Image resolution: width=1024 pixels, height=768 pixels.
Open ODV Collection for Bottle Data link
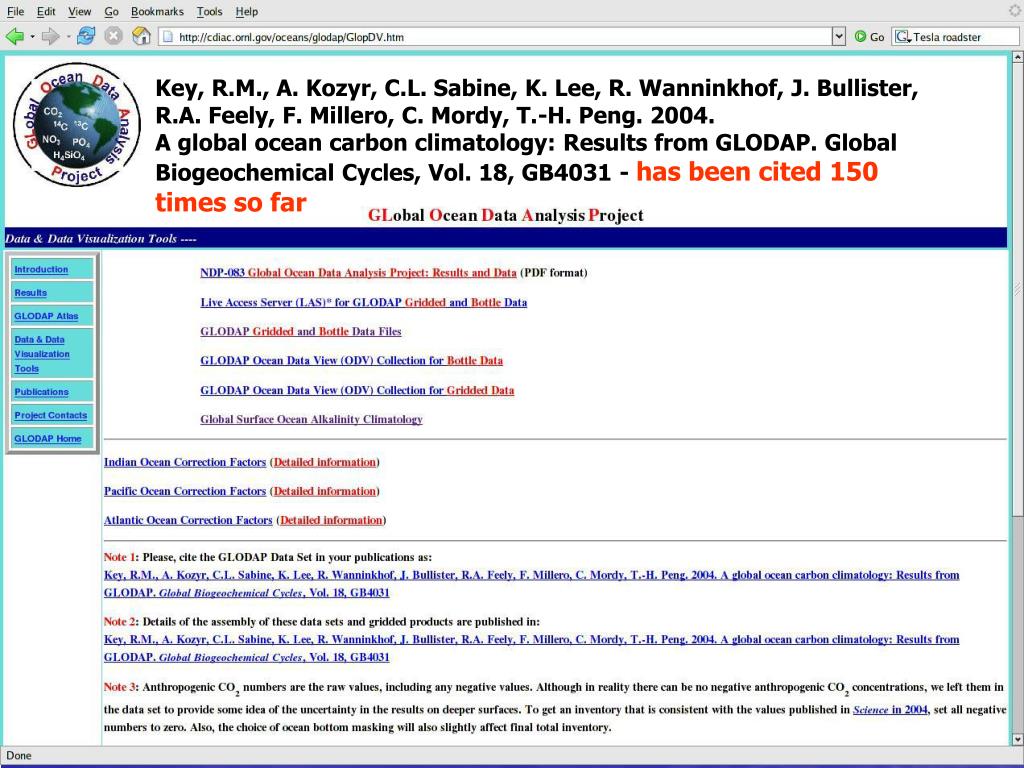pyautogui.click(x=351, y=360)
